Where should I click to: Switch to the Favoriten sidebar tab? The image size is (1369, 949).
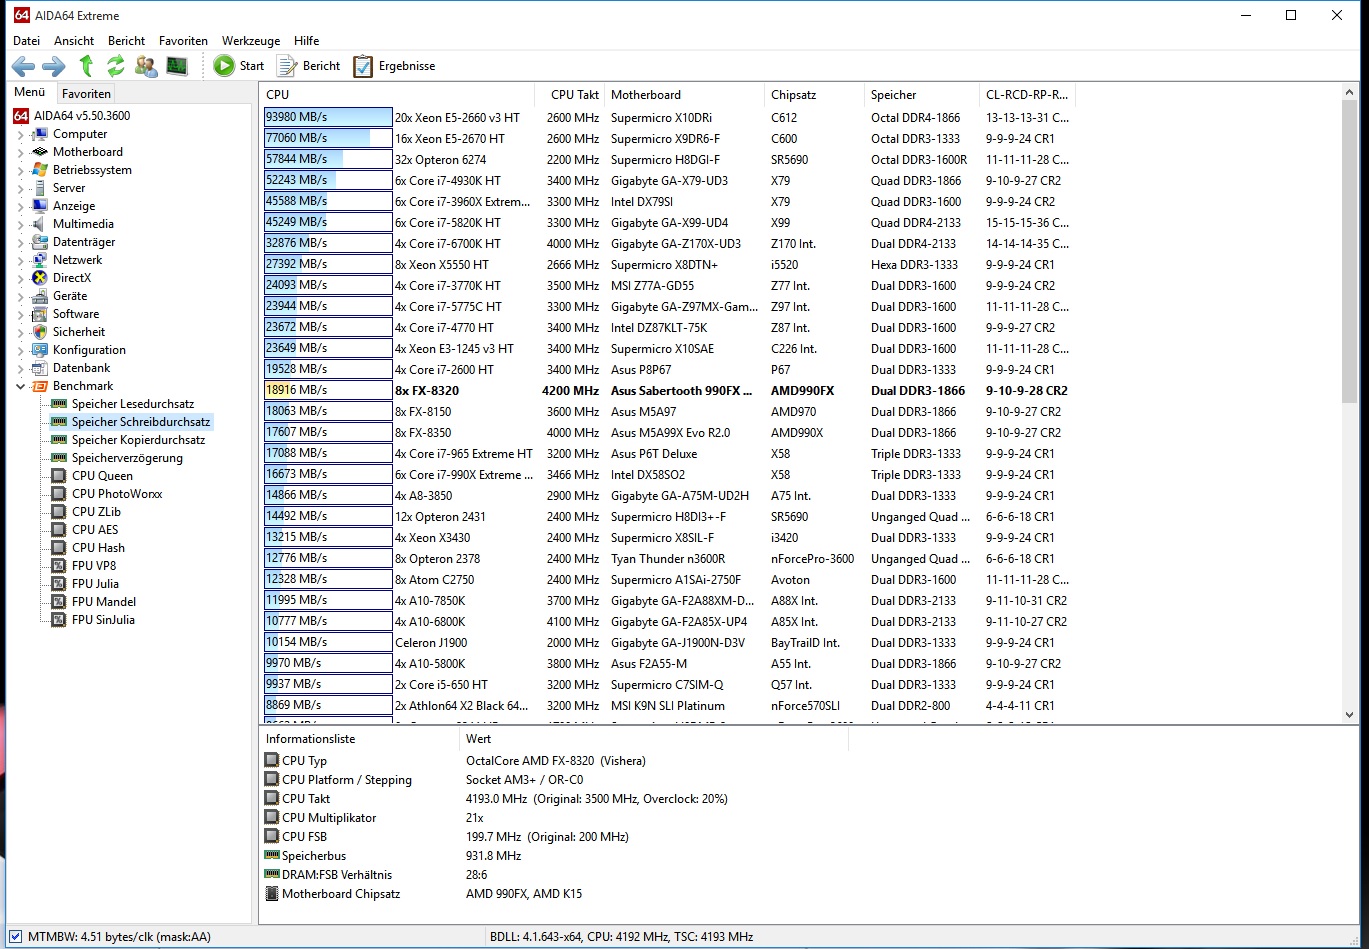click(x=86, y=94)
